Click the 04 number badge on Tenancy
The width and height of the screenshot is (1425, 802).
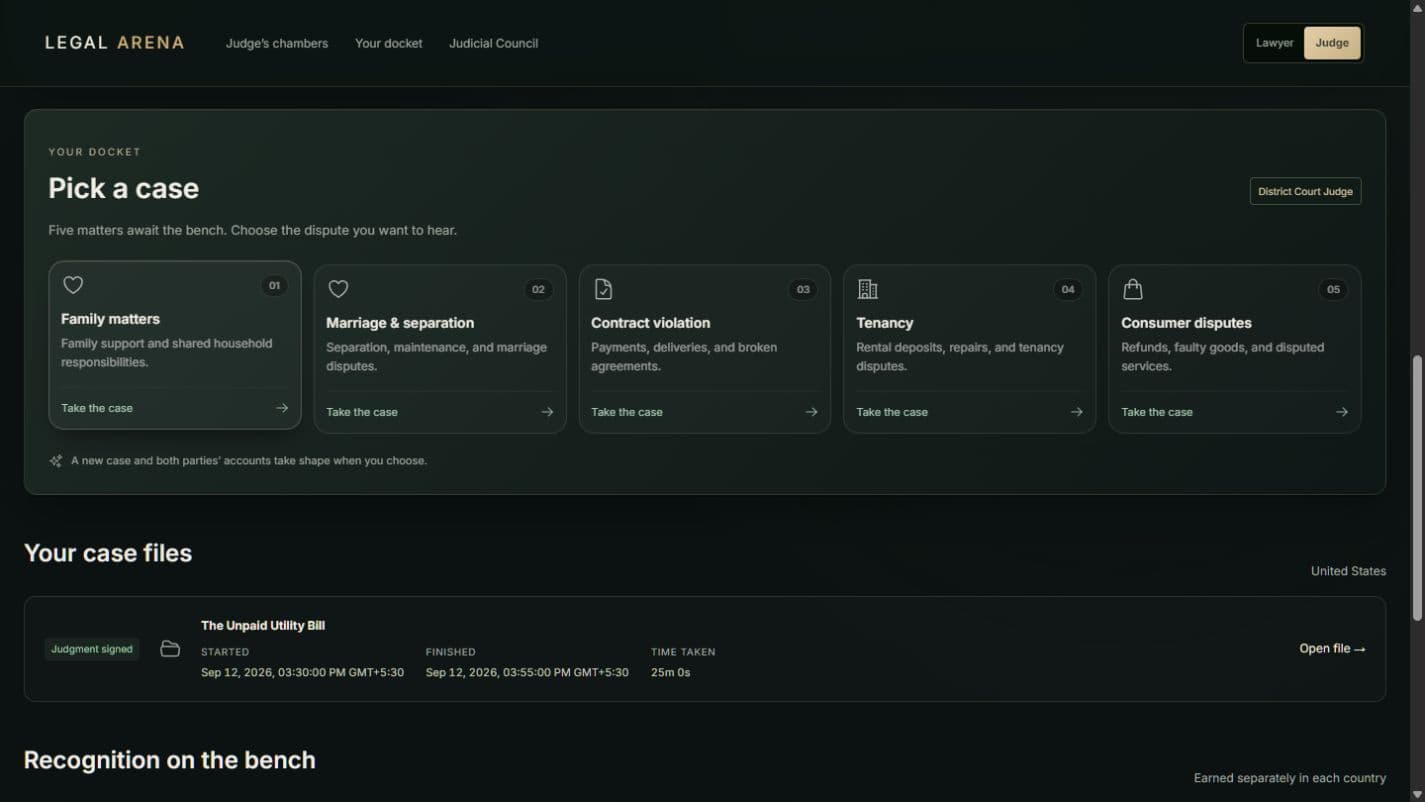pos(1068,290)
